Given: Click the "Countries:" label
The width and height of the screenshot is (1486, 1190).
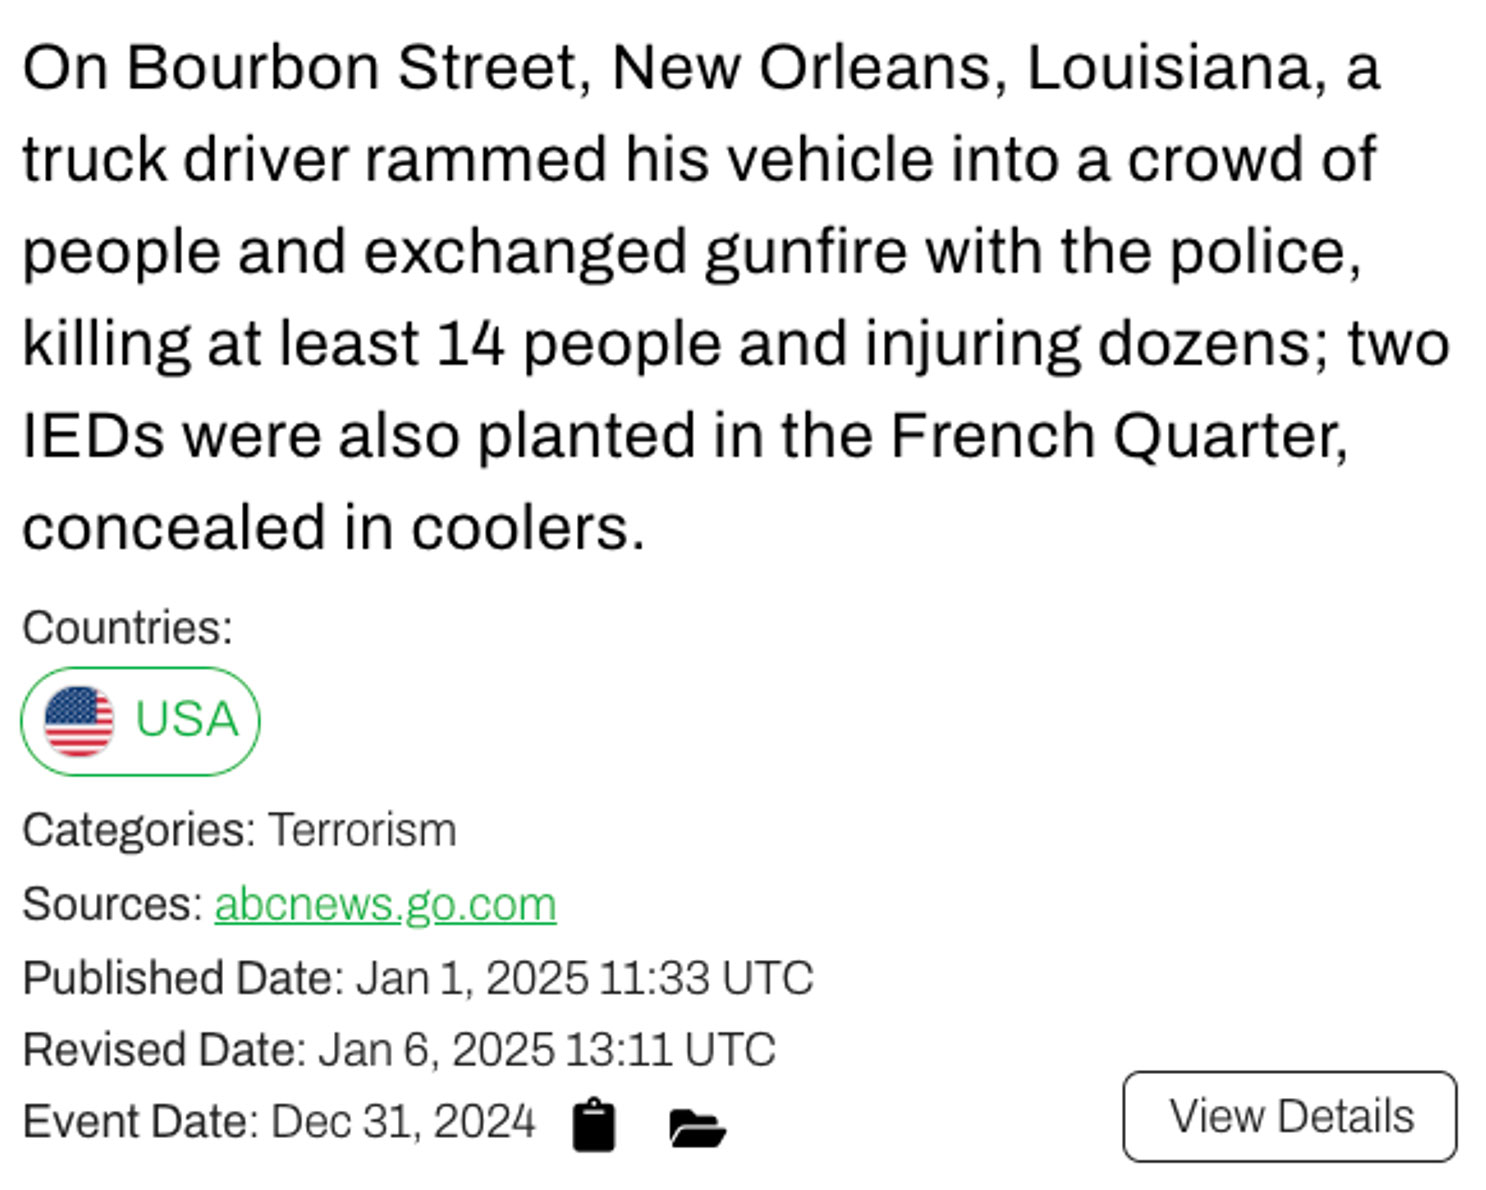Looking at the screenshot, I should click(x=127, y=628).
